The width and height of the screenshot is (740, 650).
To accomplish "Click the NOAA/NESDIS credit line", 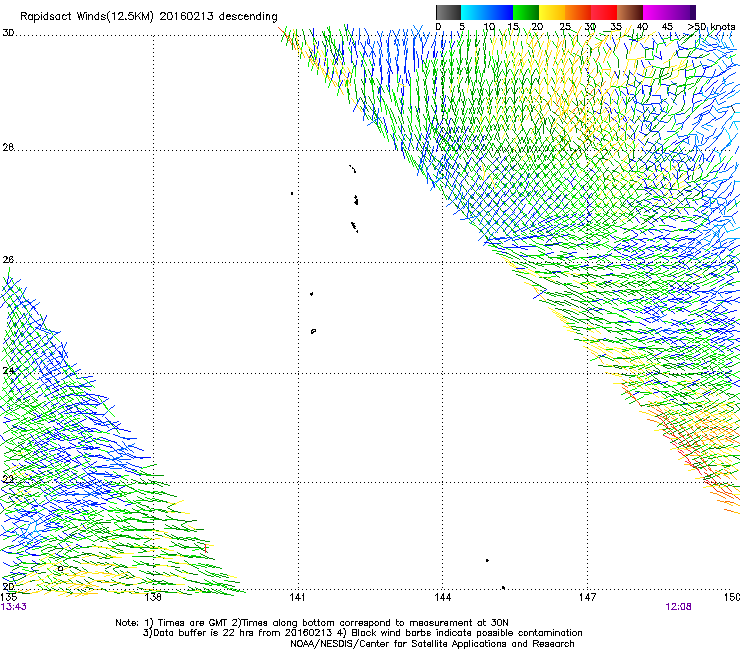I will (x=432, y=644).
